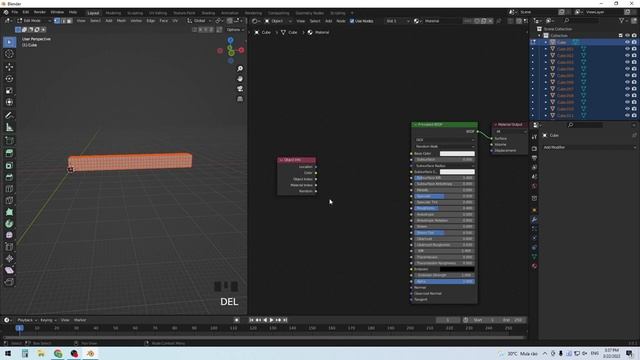Open the GGX distribution dropdown

pyautogui.click(x=444, y=140)
